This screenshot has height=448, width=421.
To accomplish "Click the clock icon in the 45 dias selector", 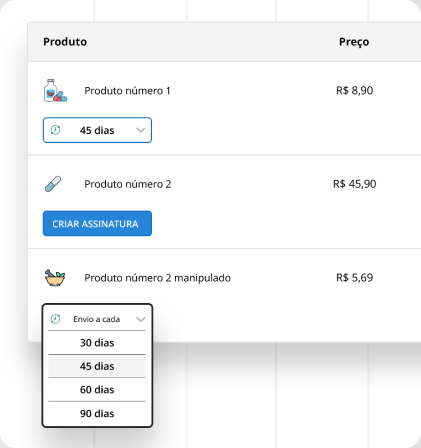I will tap(55, 130).
